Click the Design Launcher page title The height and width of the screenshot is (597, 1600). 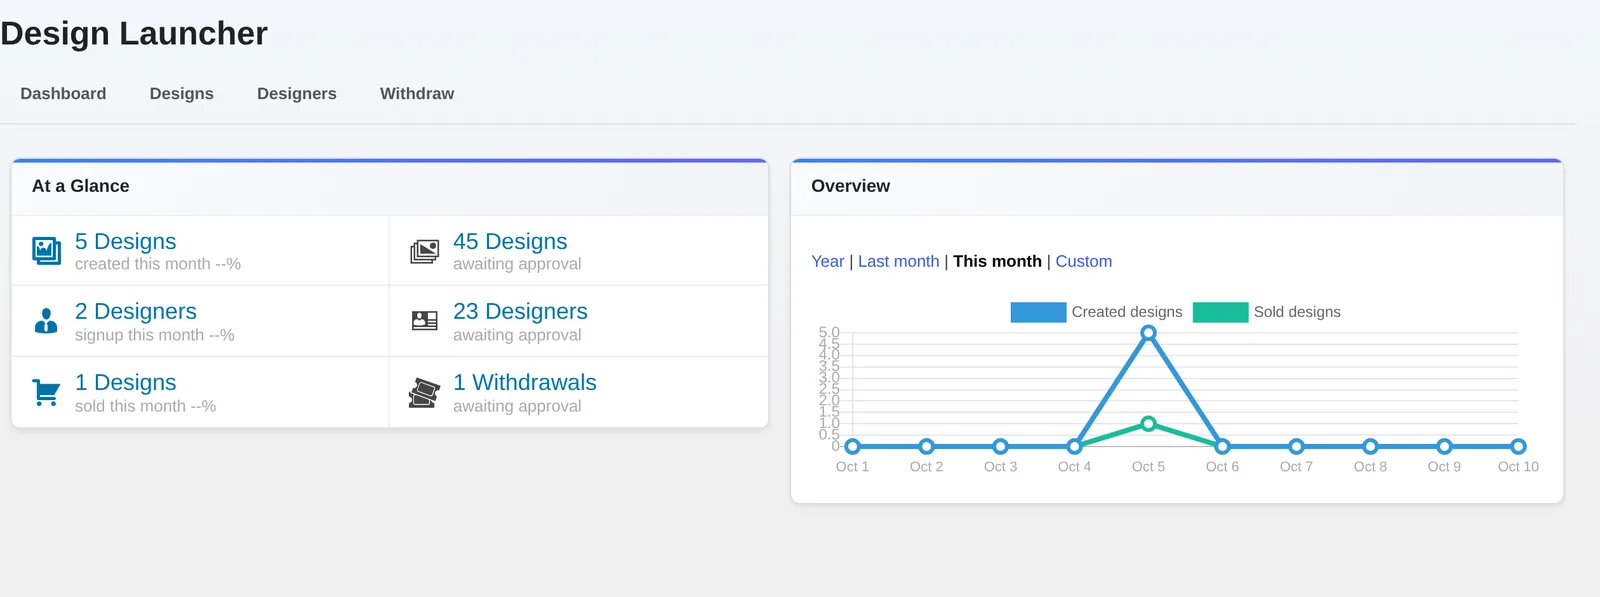[134, 33]
